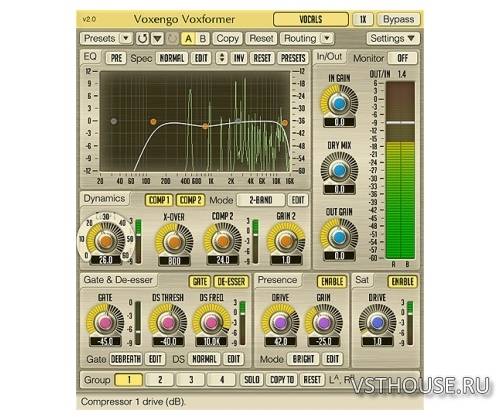Click the pink Gate threshold knob
Image resolution: width=500 pixels, height=420 pixels.
(x=105, y=323)
